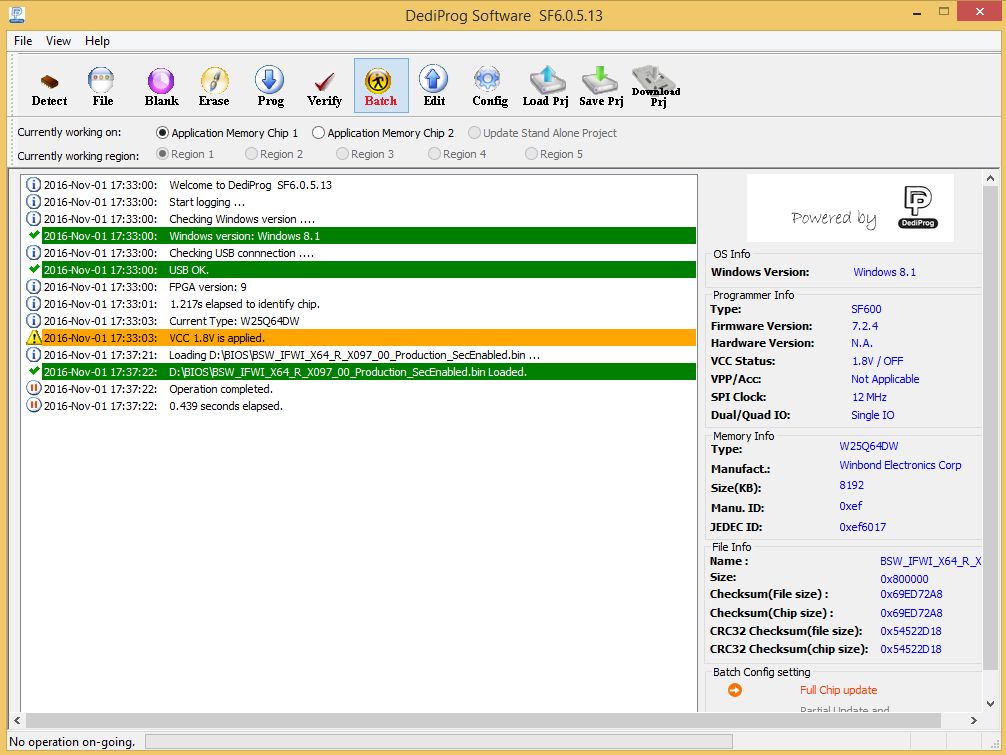Open the Edit buffer tool
This screenshot has height=755, width=1006.
pos(434,86)
